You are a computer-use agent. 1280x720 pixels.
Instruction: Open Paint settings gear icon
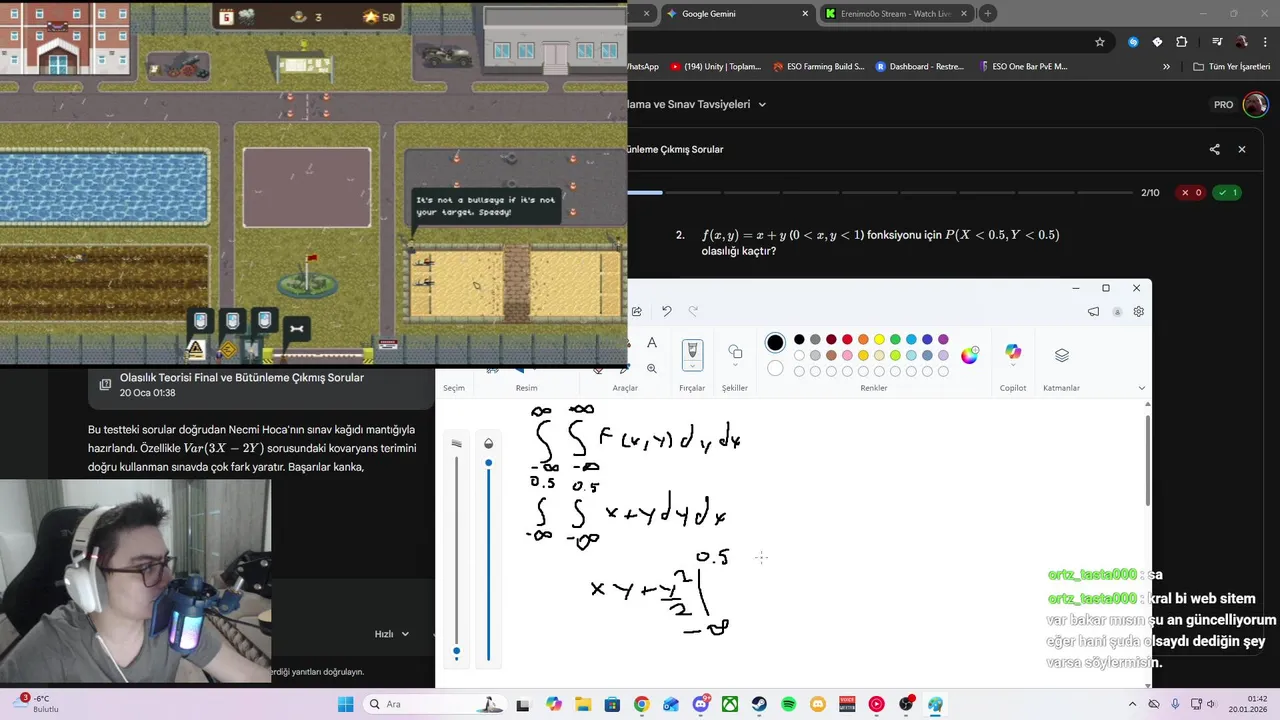point(1138,312)
